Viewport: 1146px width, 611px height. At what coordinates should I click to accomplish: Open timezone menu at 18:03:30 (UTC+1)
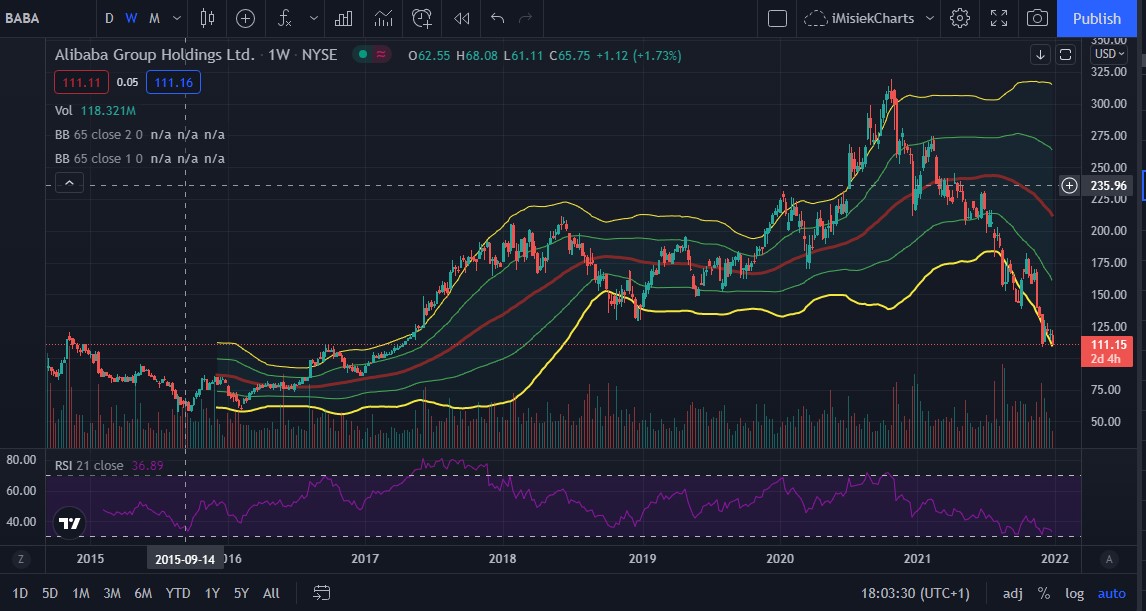[915, 593]
